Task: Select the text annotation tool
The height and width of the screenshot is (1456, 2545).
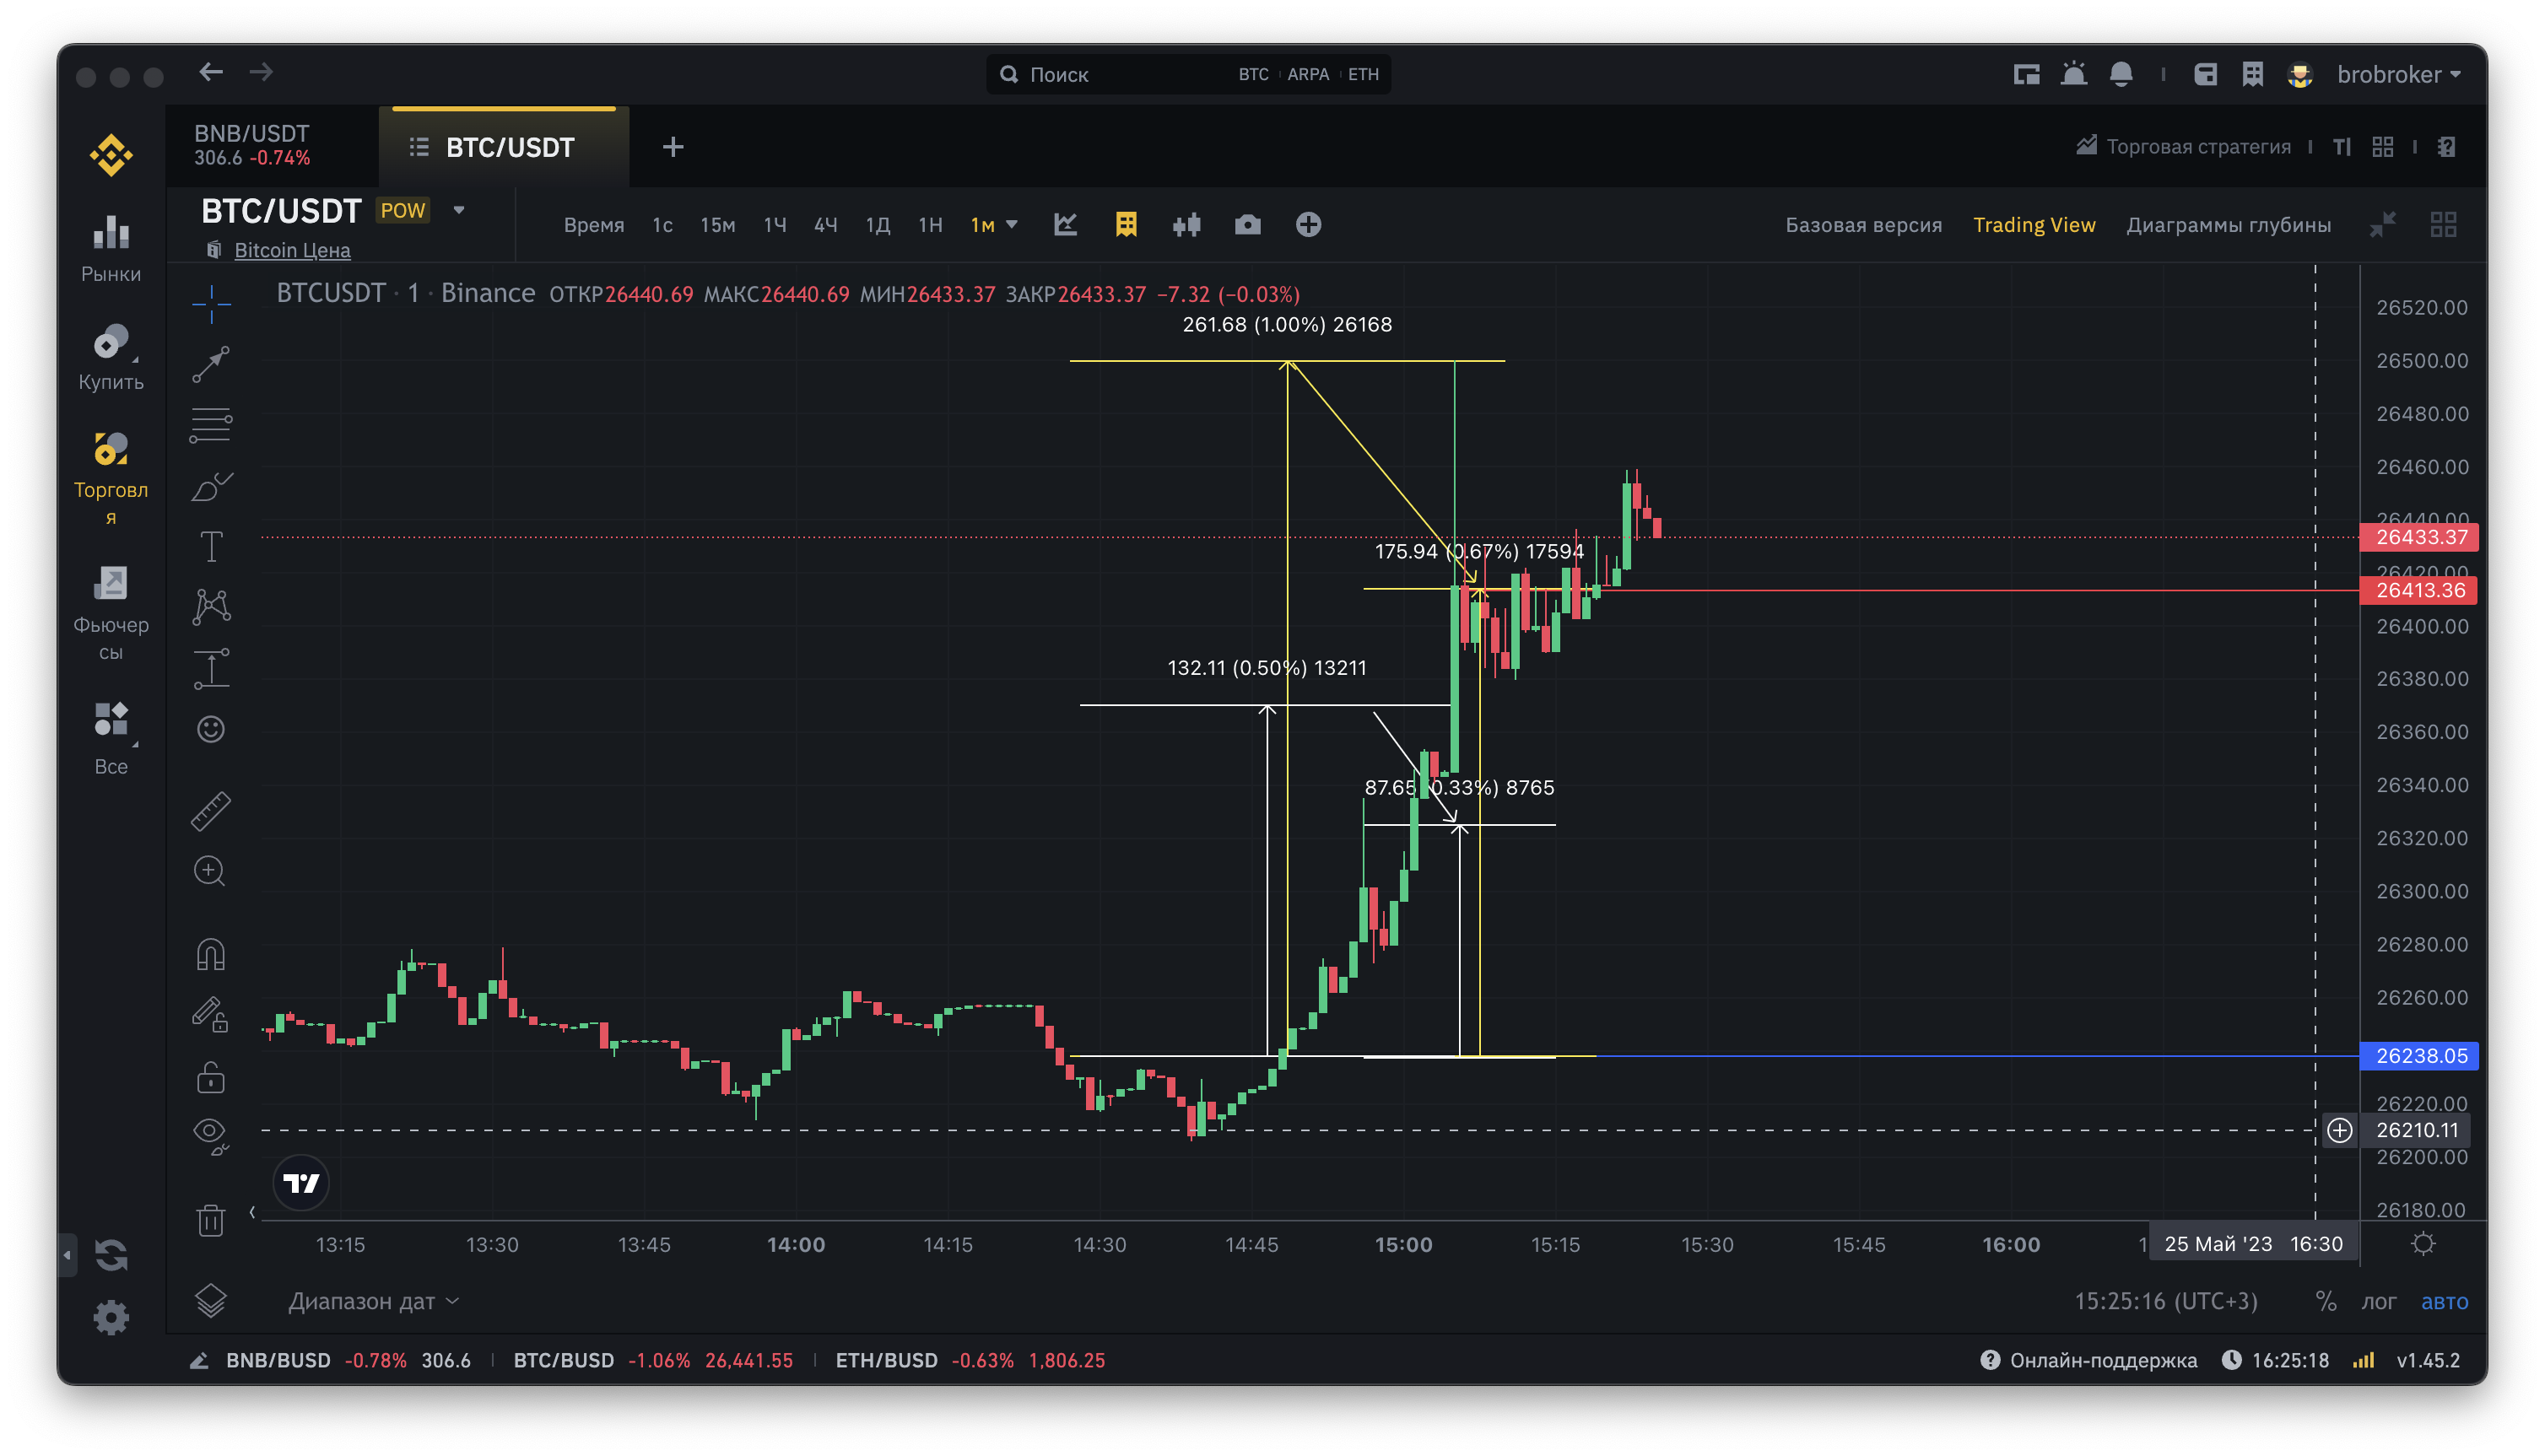Action: [x=211, y=546]
